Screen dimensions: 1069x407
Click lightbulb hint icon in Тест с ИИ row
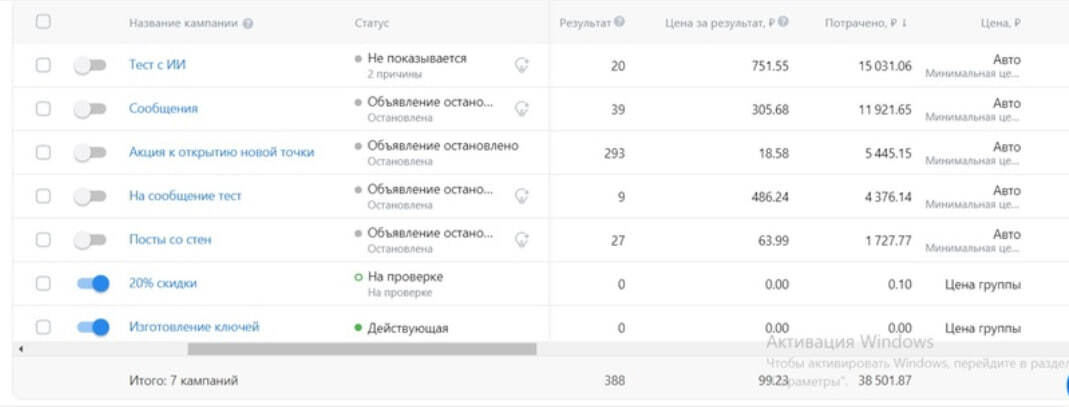click(522, 65)
